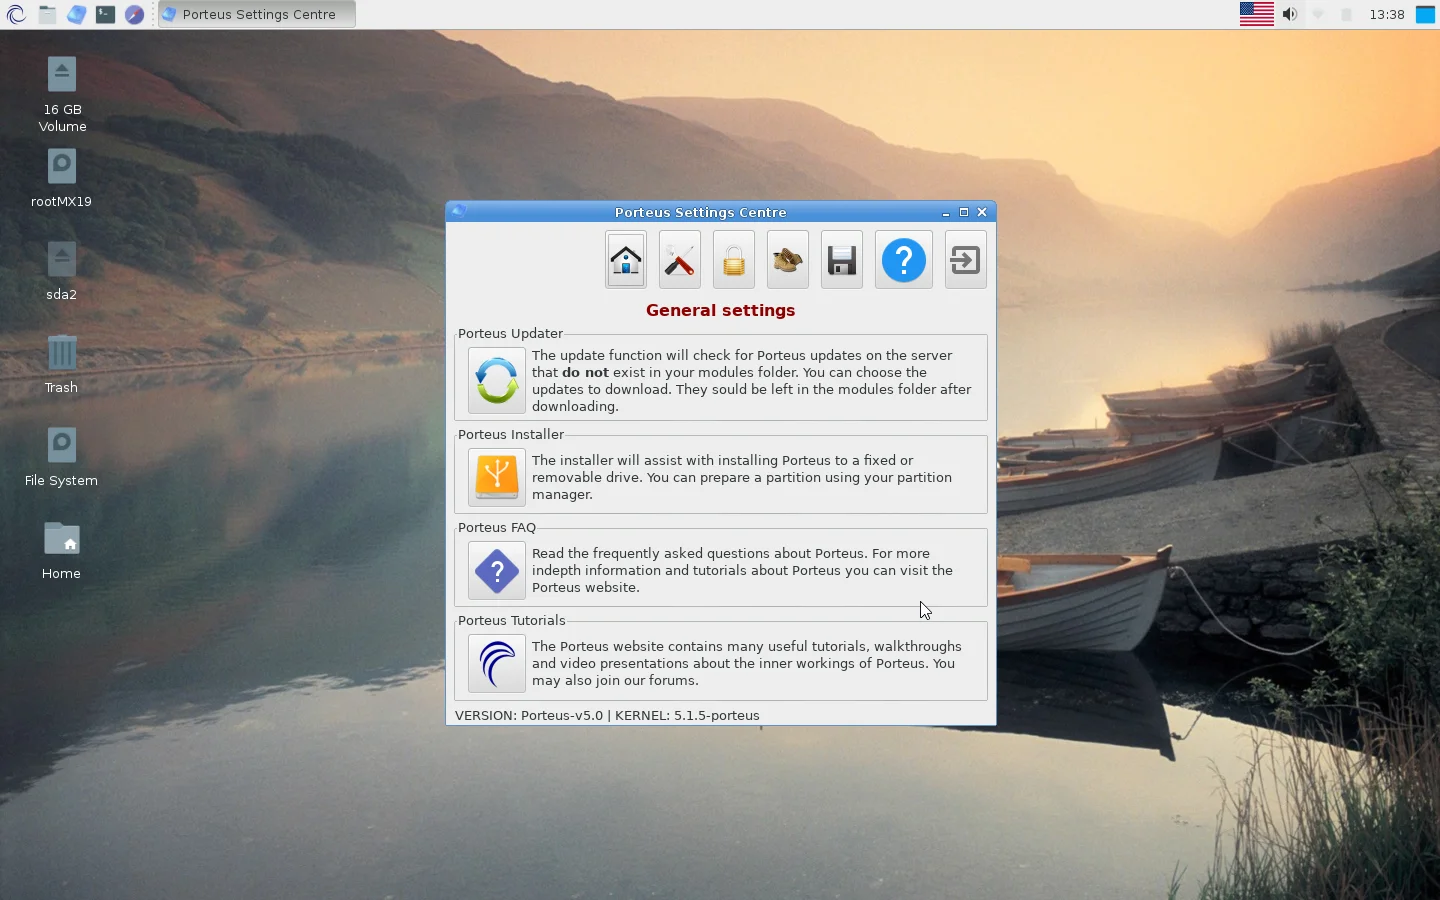The height and width of the screenshot is (900, 1440).
Task: Open Porteus Installer USB icon
Action: [x=496, y=477]
